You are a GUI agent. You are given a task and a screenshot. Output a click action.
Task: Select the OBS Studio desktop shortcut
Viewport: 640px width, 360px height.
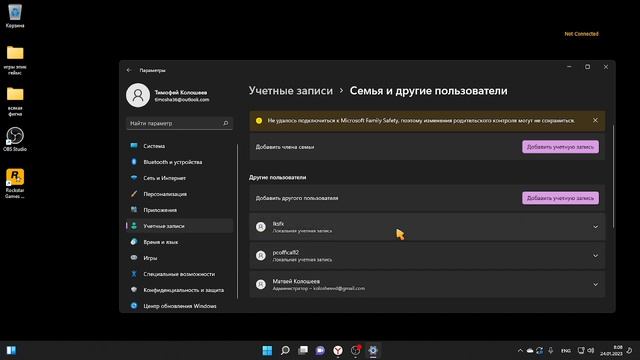click(x=15, y=139)
